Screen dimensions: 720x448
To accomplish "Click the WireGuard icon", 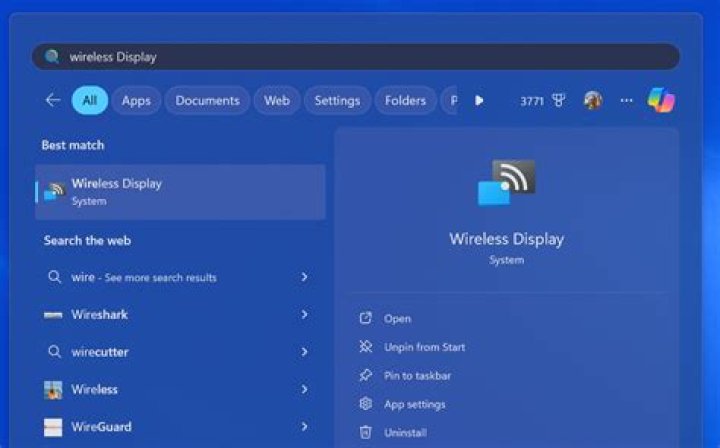I will (x=53, y=427).
